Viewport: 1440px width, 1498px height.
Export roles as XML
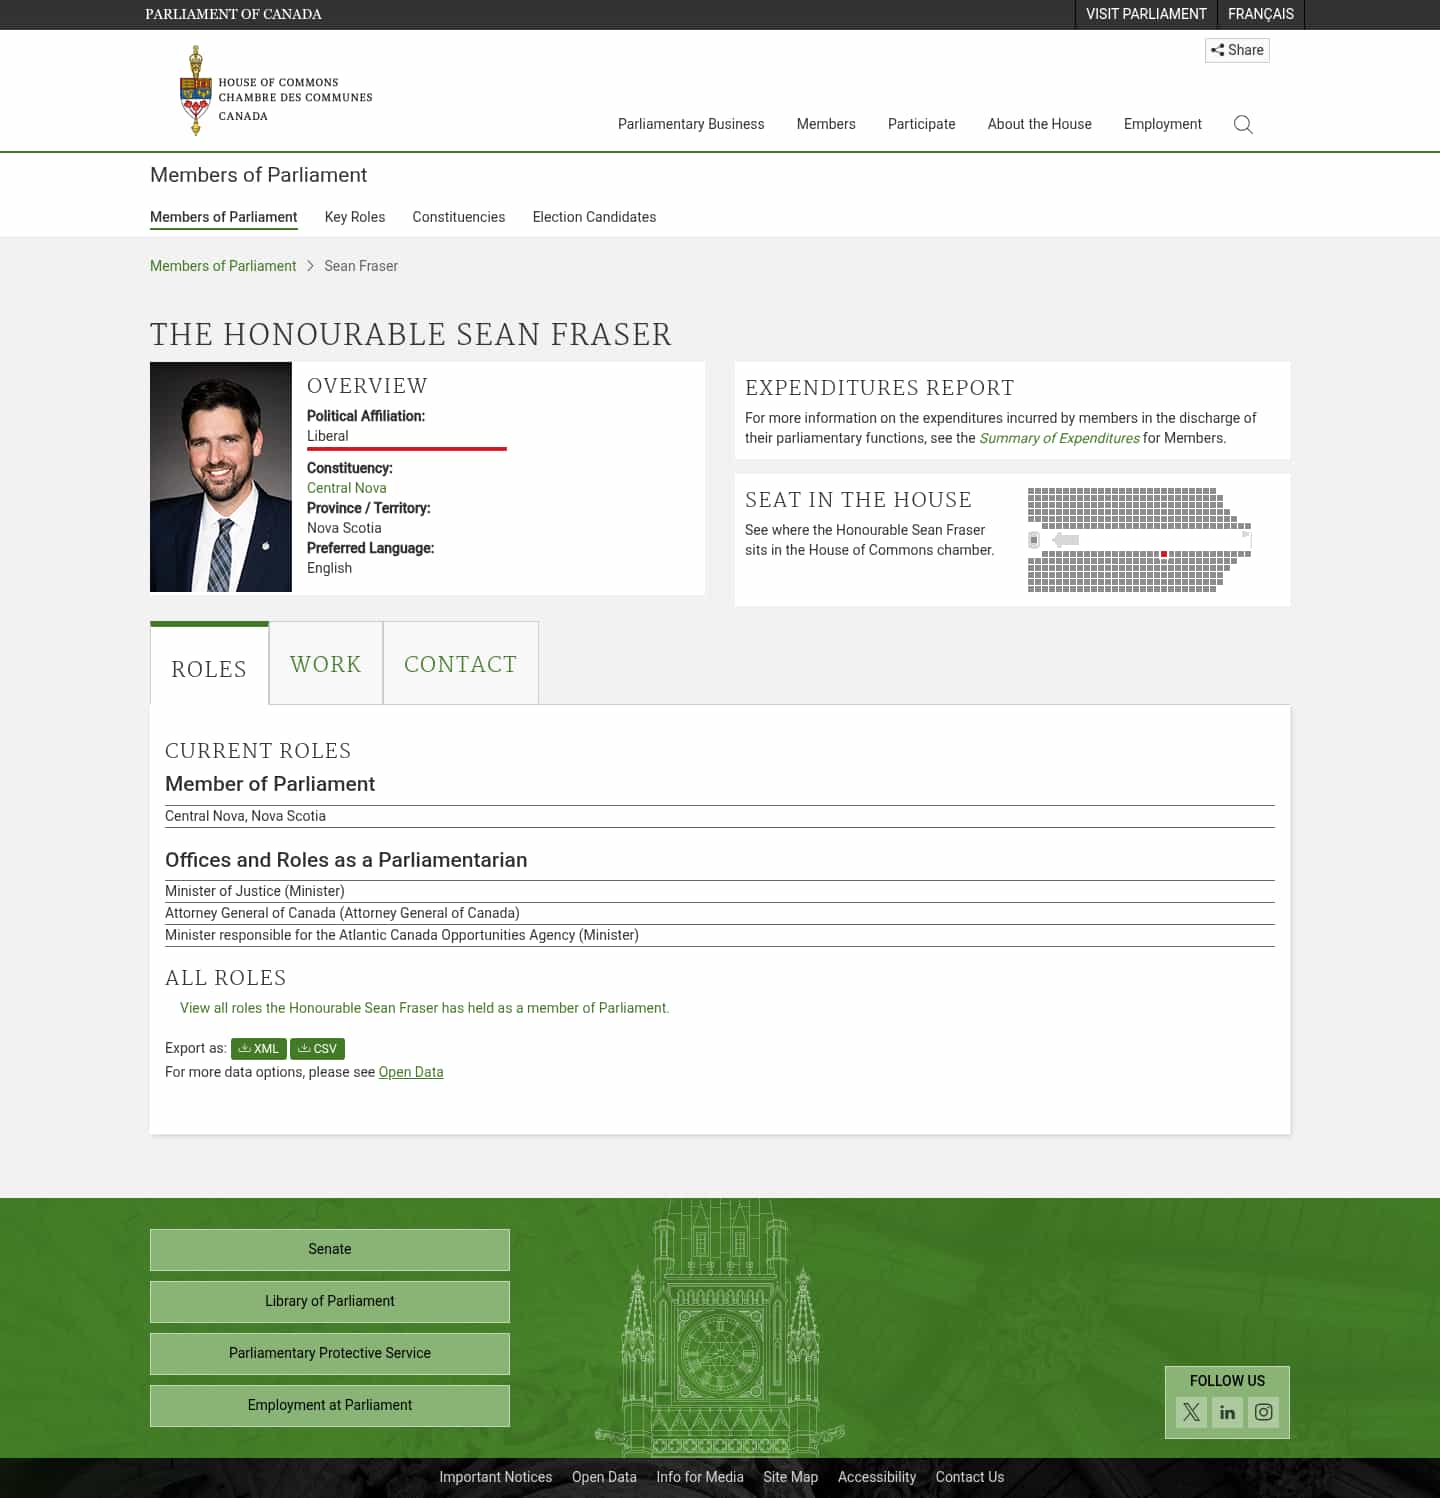(x=259, y=1048)
